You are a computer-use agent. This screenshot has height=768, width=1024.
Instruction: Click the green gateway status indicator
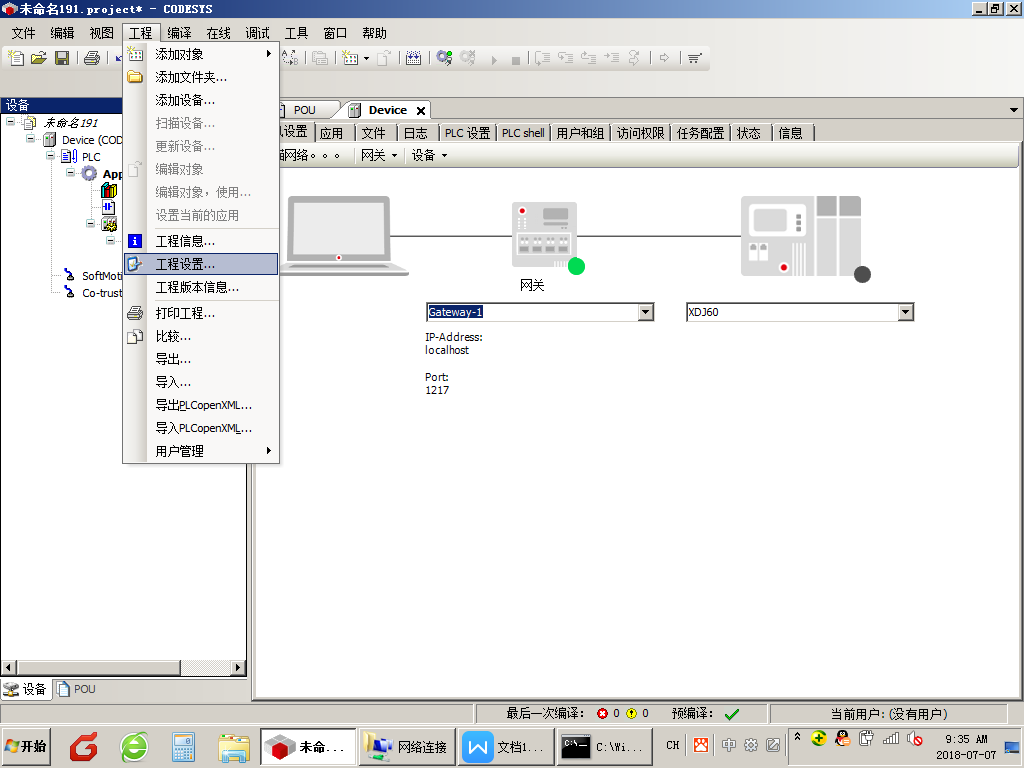click(576, 266)
